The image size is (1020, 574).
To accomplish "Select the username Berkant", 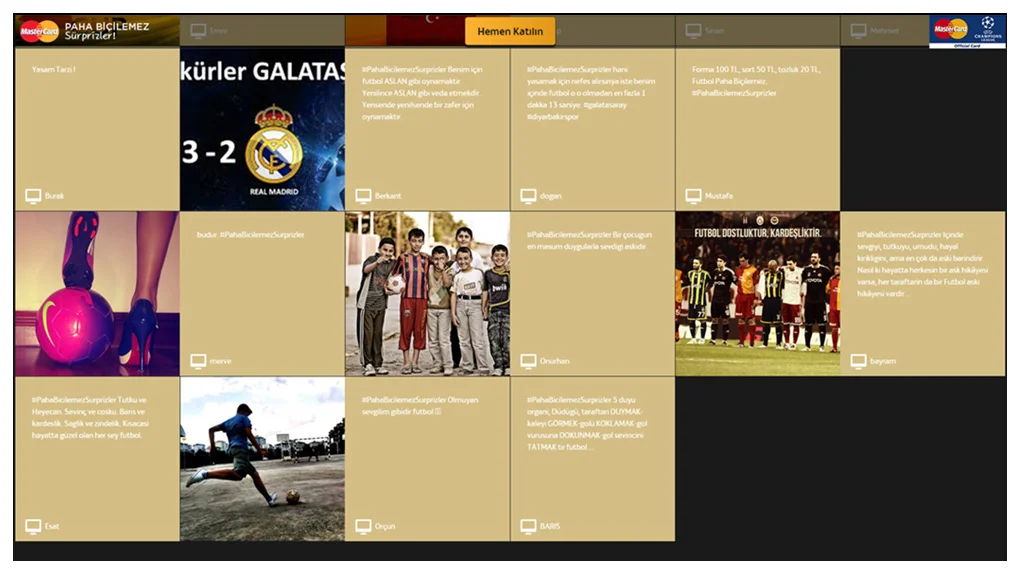I will pos(388,196).
